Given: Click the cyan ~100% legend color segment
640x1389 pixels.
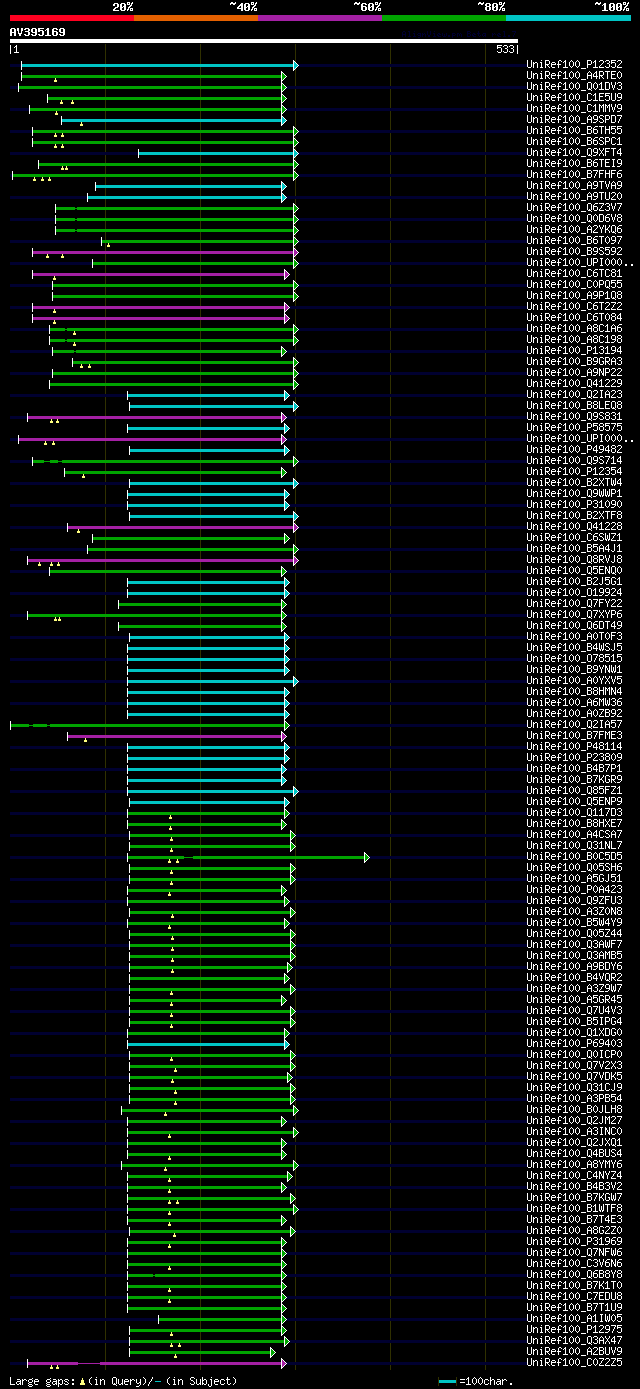Looking at the screenshot, I should click(x=568, y=18).
